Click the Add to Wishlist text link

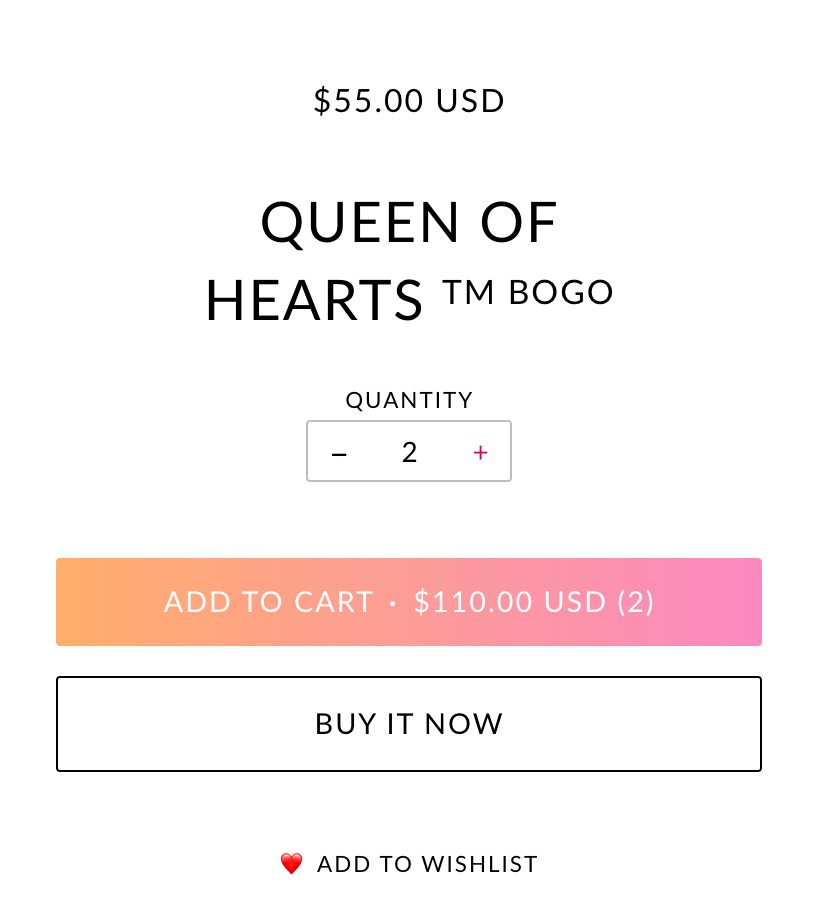click(427, 864)
